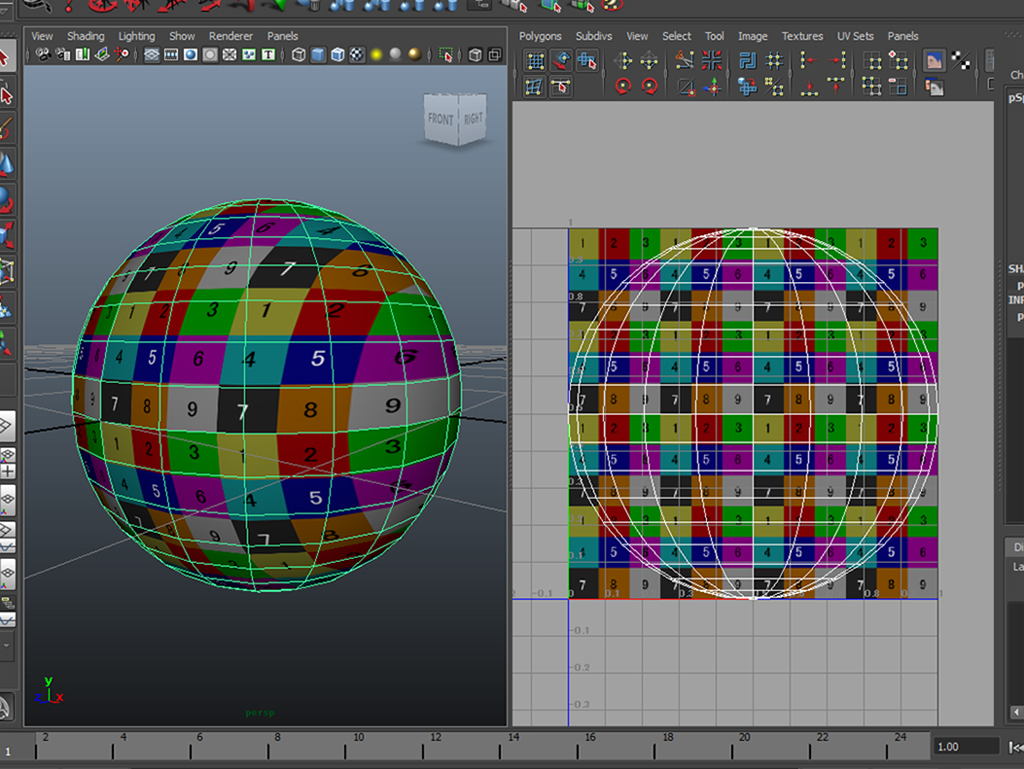Open the Renderer menu
This screenshot has width=1024, height=769.
coord(231,36)
